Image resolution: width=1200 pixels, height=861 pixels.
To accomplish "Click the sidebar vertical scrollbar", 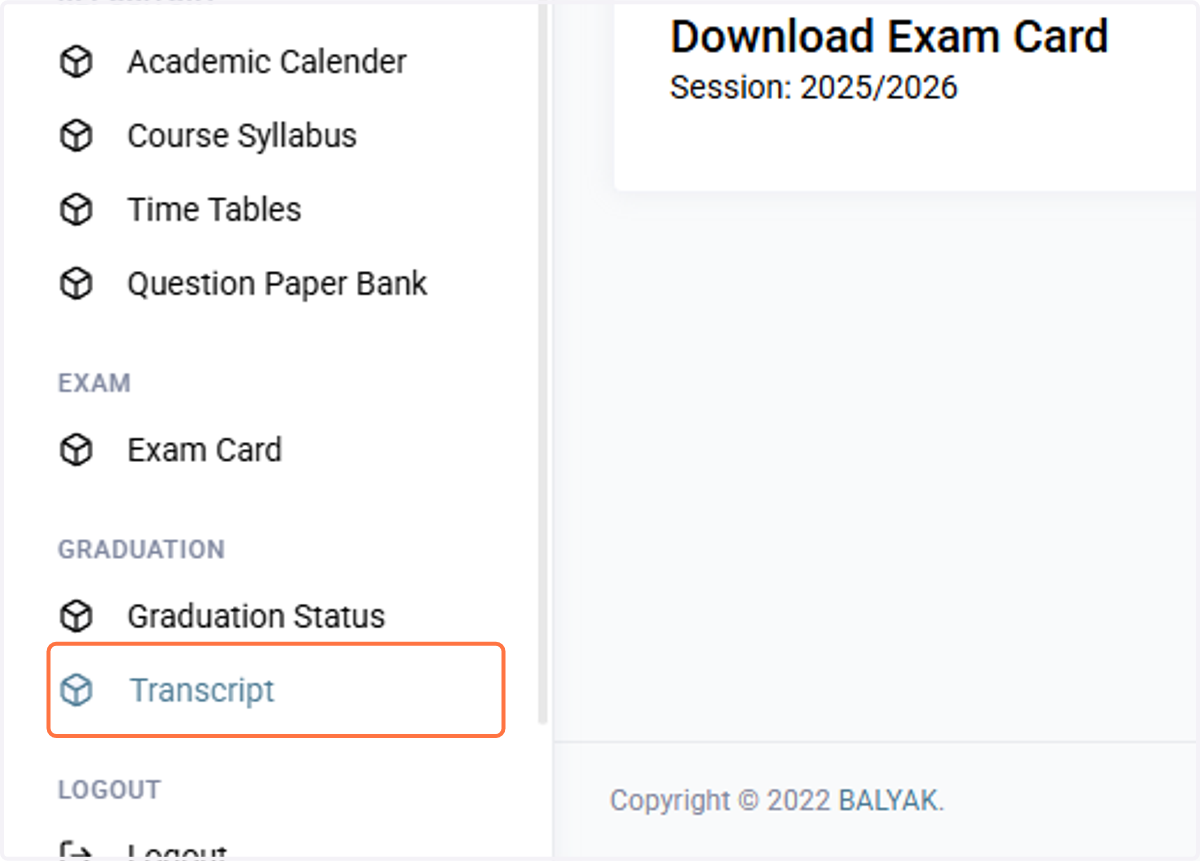I will 543,362.
